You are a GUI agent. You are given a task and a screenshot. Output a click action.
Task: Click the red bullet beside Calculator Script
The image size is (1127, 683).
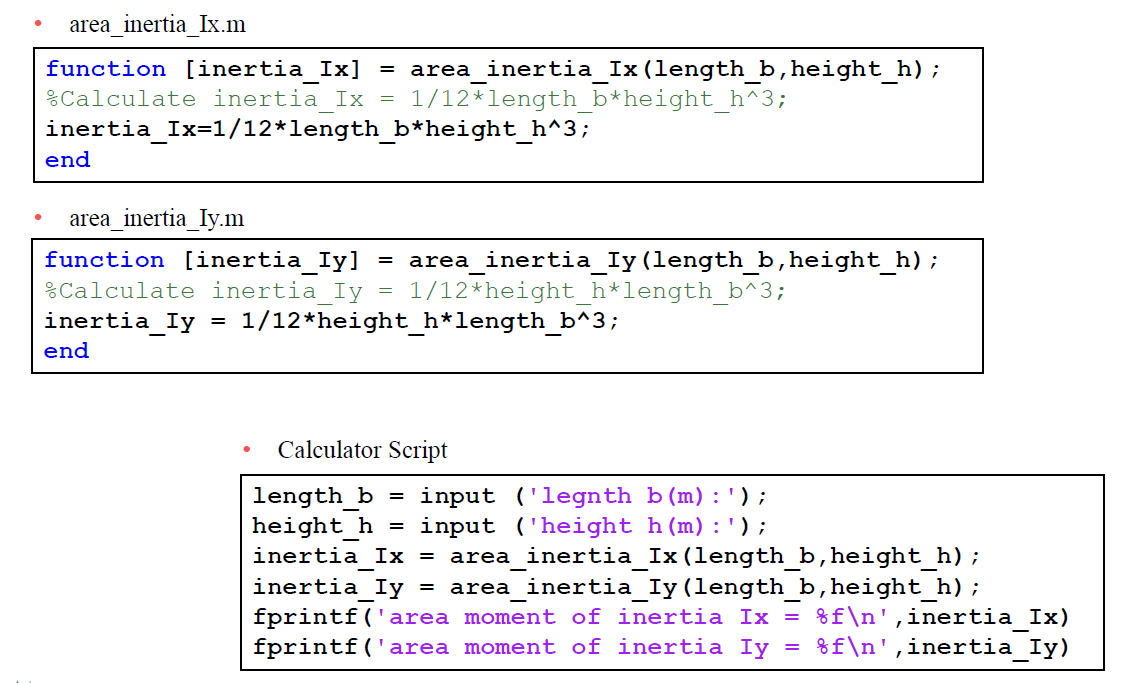pos(246,449)
